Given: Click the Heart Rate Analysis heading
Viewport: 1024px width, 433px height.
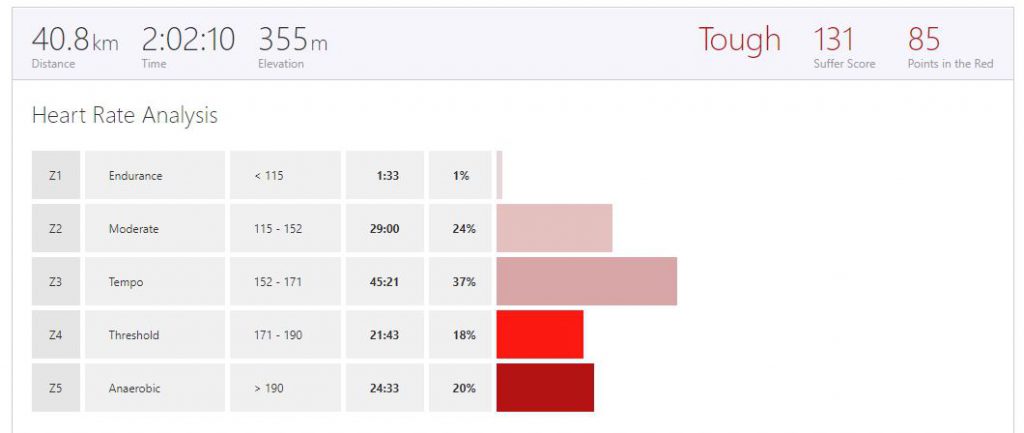Looking at the screenshot, I should point(124,115).
